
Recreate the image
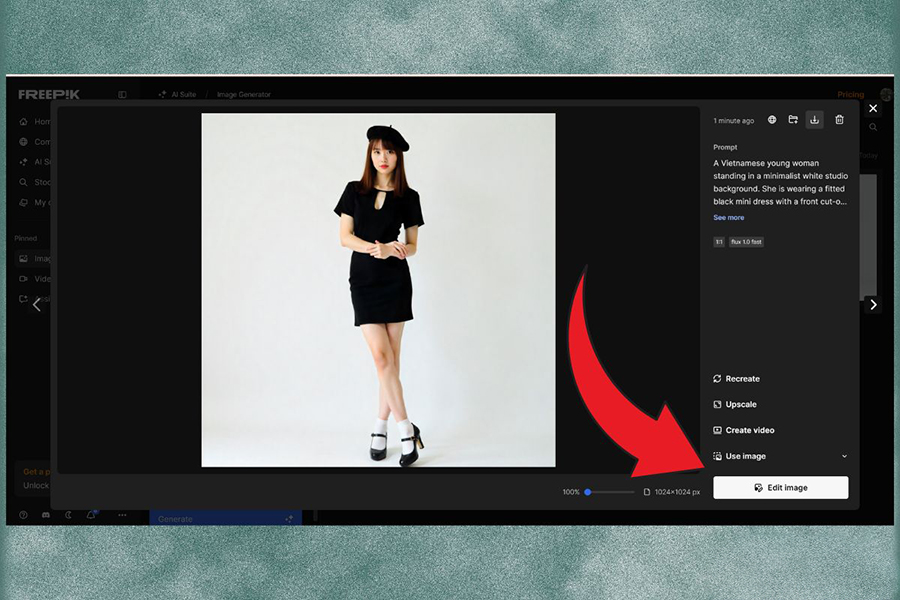(x=736, y=379)
